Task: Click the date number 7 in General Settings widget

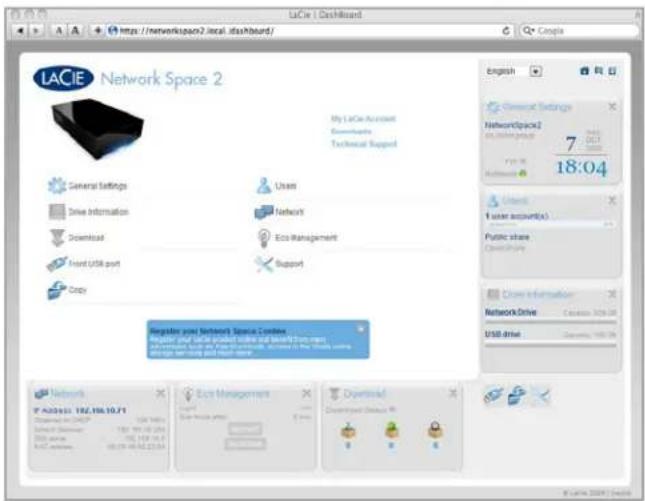Action: click(x=571, y=144)
